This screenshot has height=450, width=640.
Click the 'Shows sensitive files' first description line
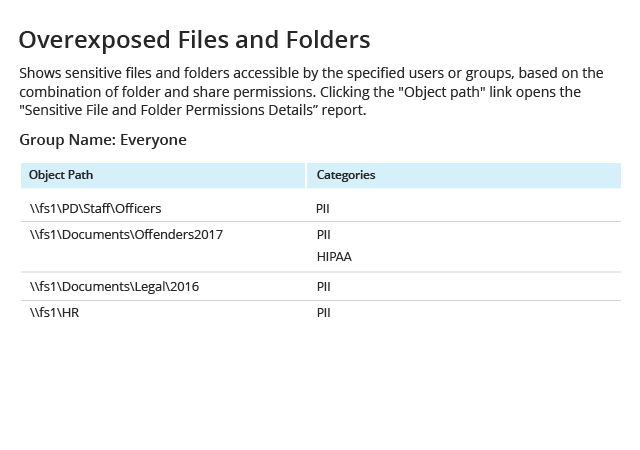(311, 73)
